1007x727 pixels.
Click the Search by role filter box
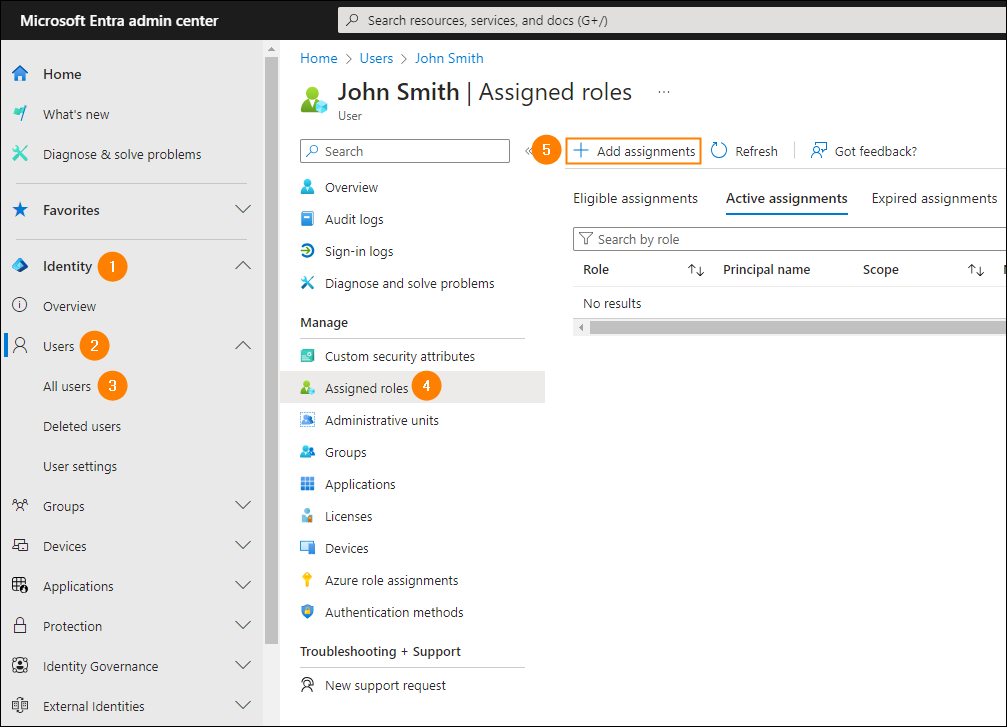pos(789,239)
